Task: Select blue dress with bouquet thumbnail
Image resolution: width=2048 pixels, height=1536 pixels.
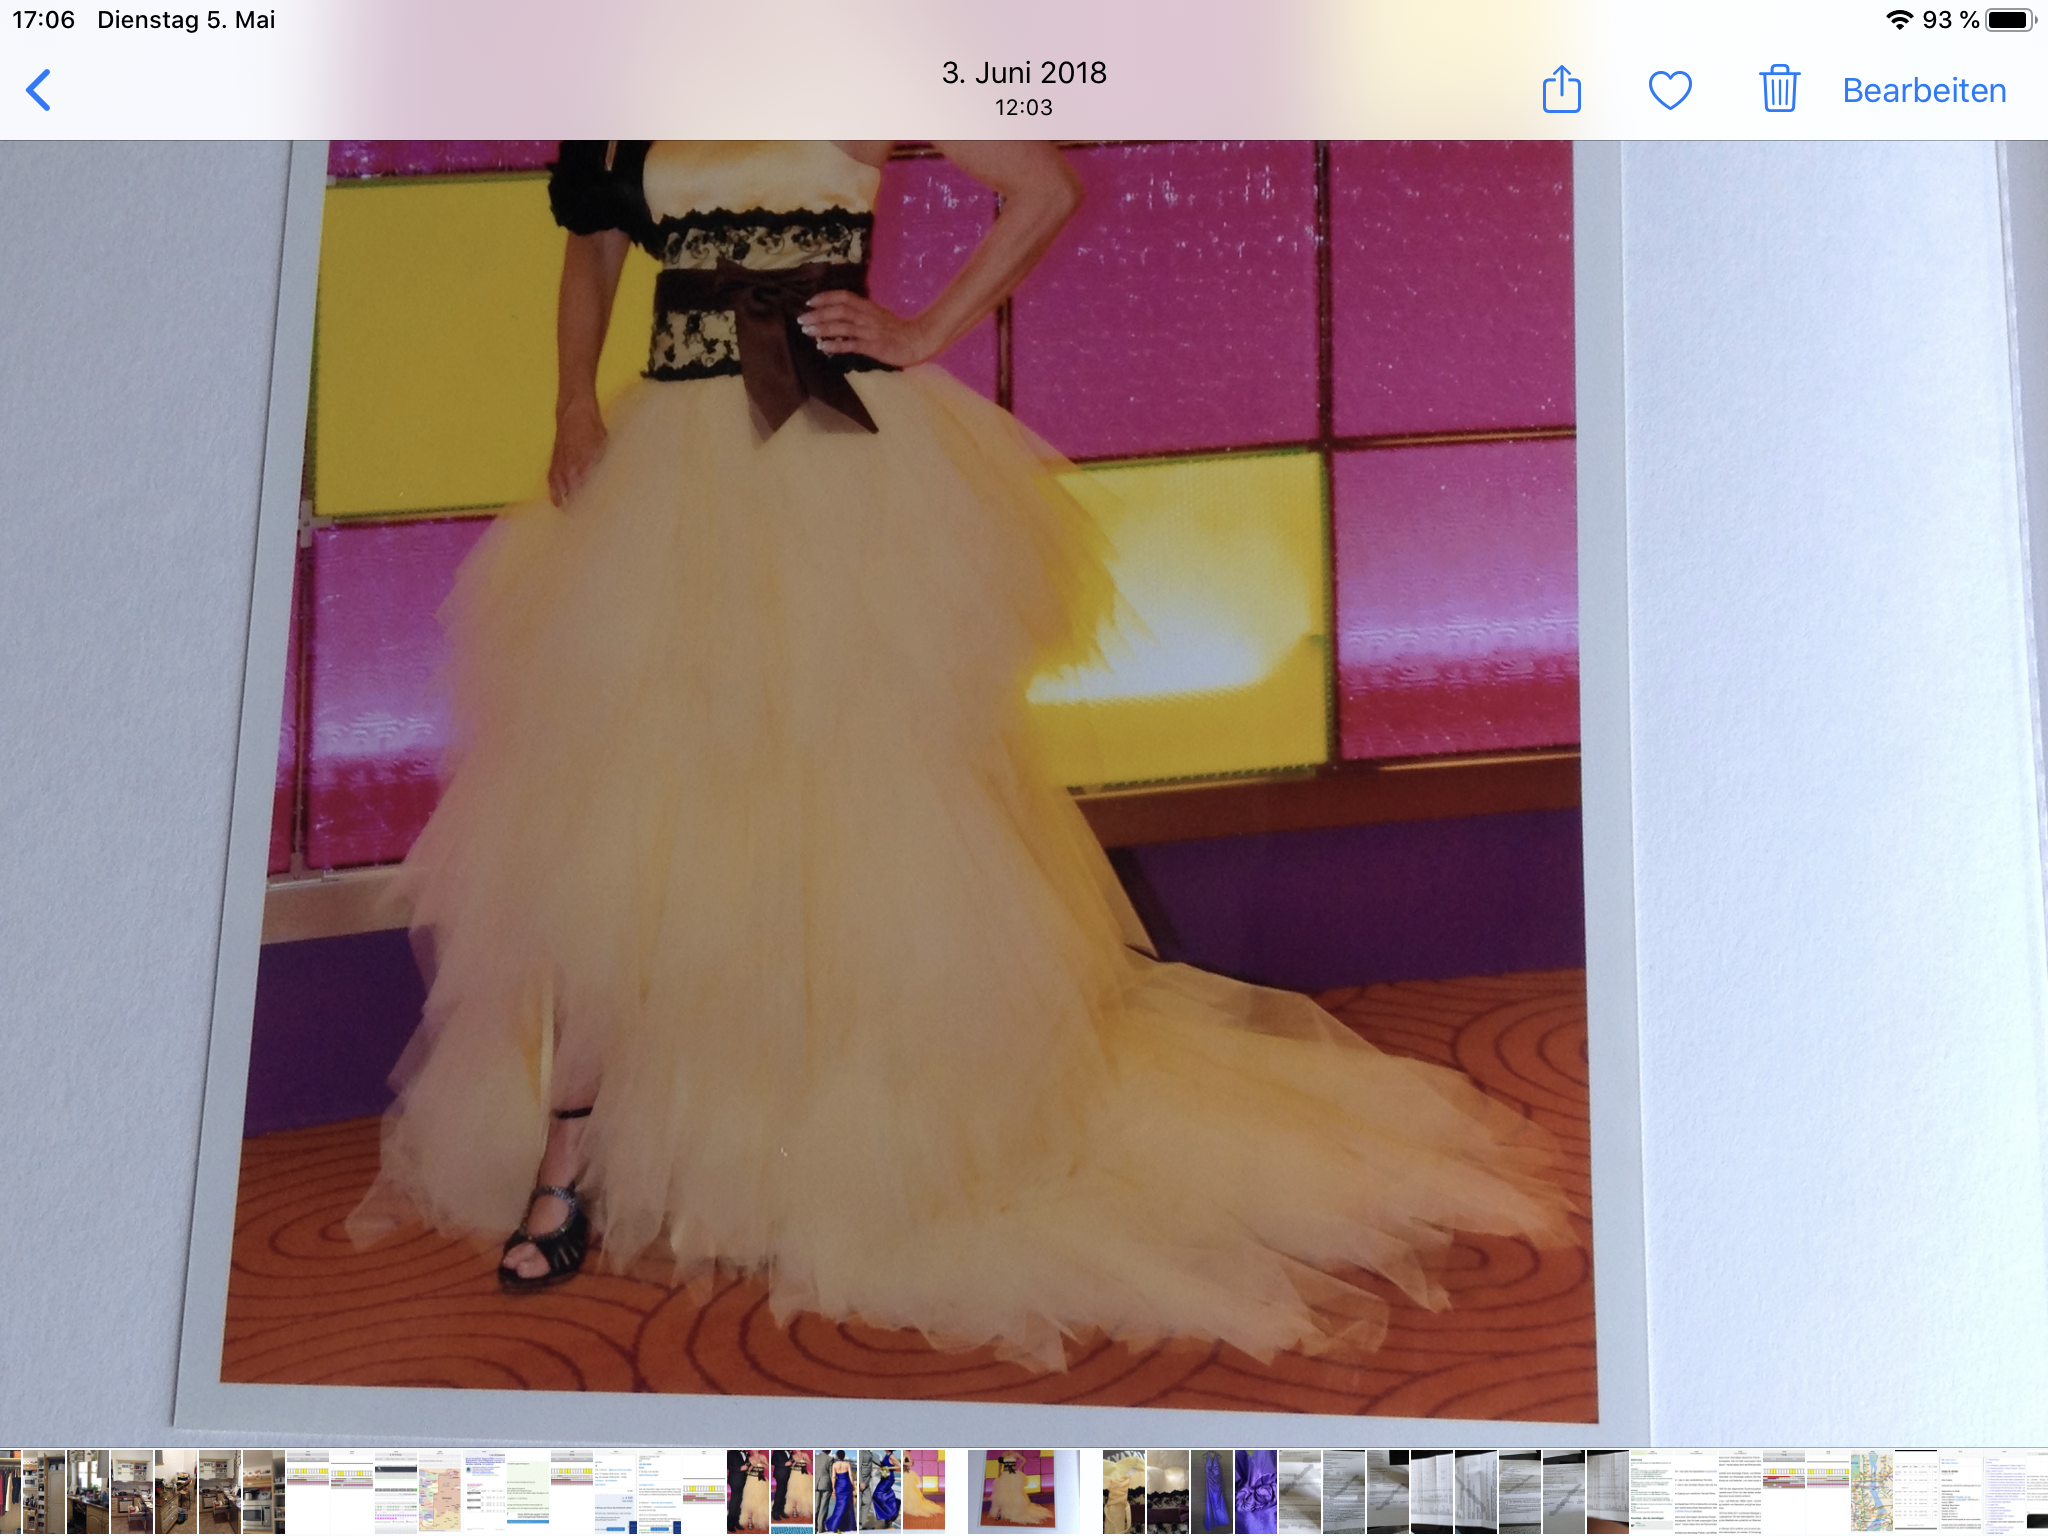Action: (880, 1491)
